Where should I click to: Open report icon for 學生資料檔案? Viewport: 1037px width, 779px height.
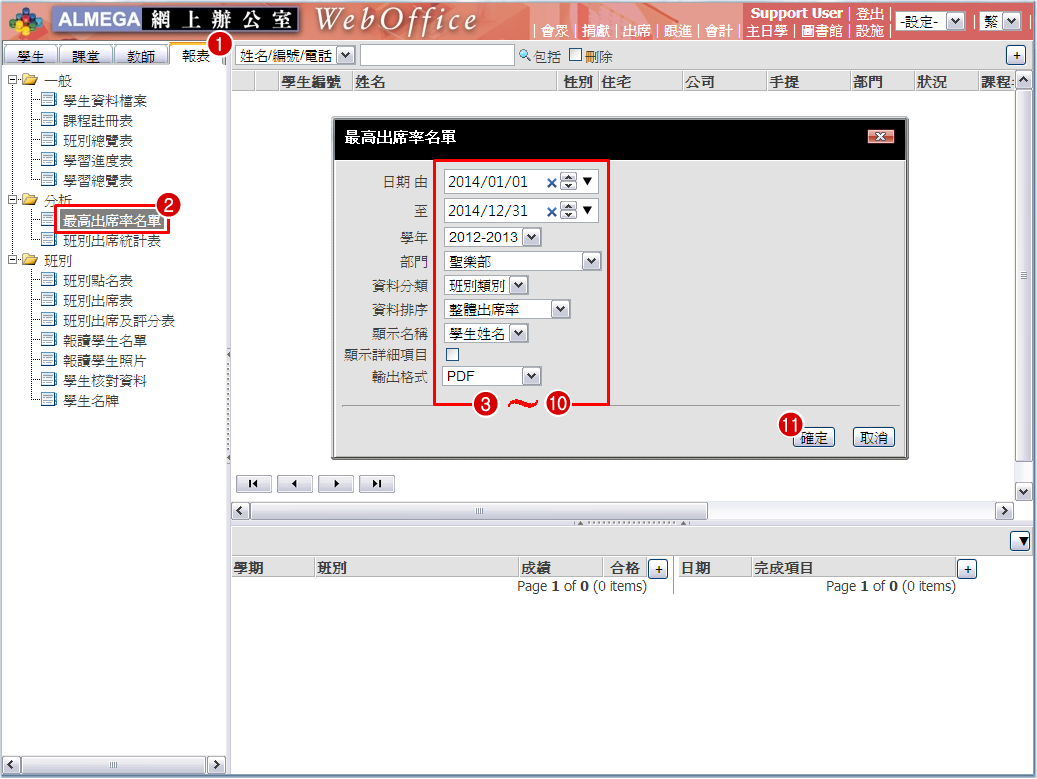click(x=49, y=100)
